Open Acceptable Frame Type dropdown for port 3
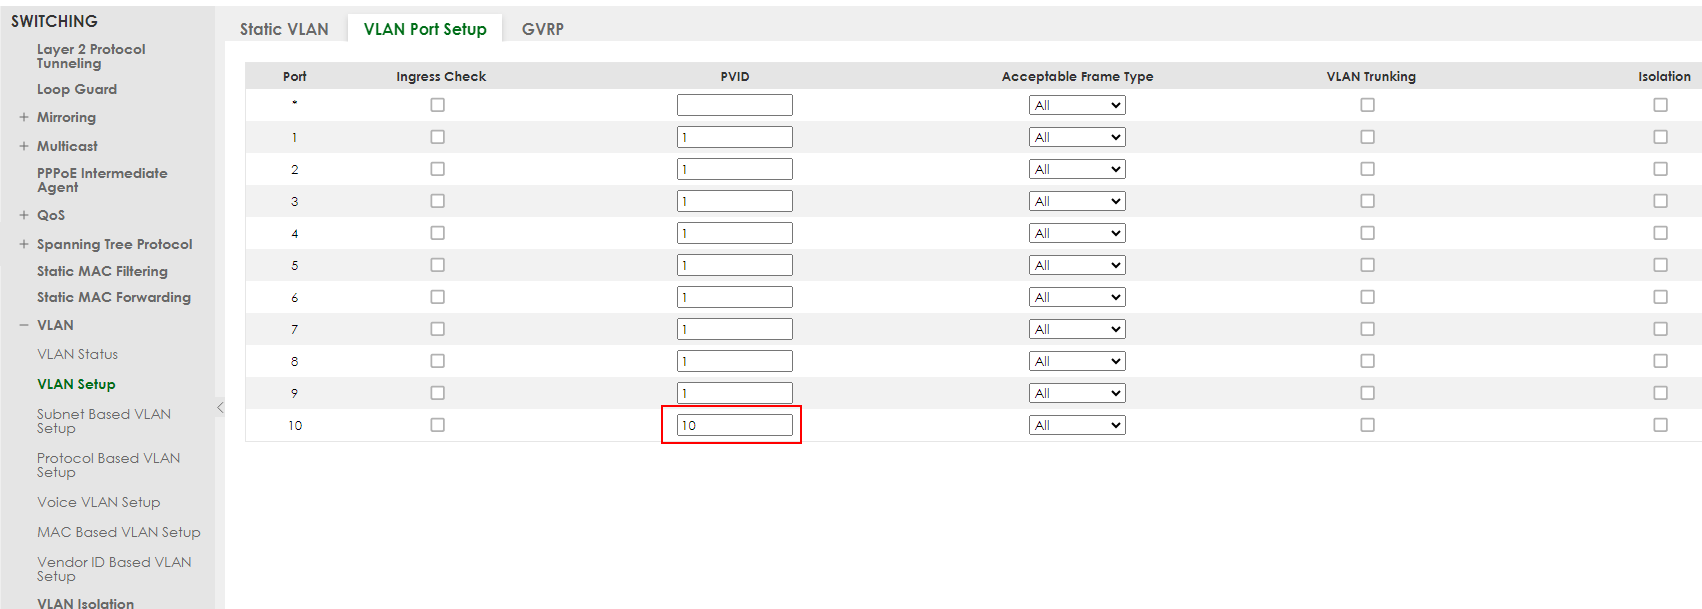1702x609 pixels. (x=1077, y=201)
